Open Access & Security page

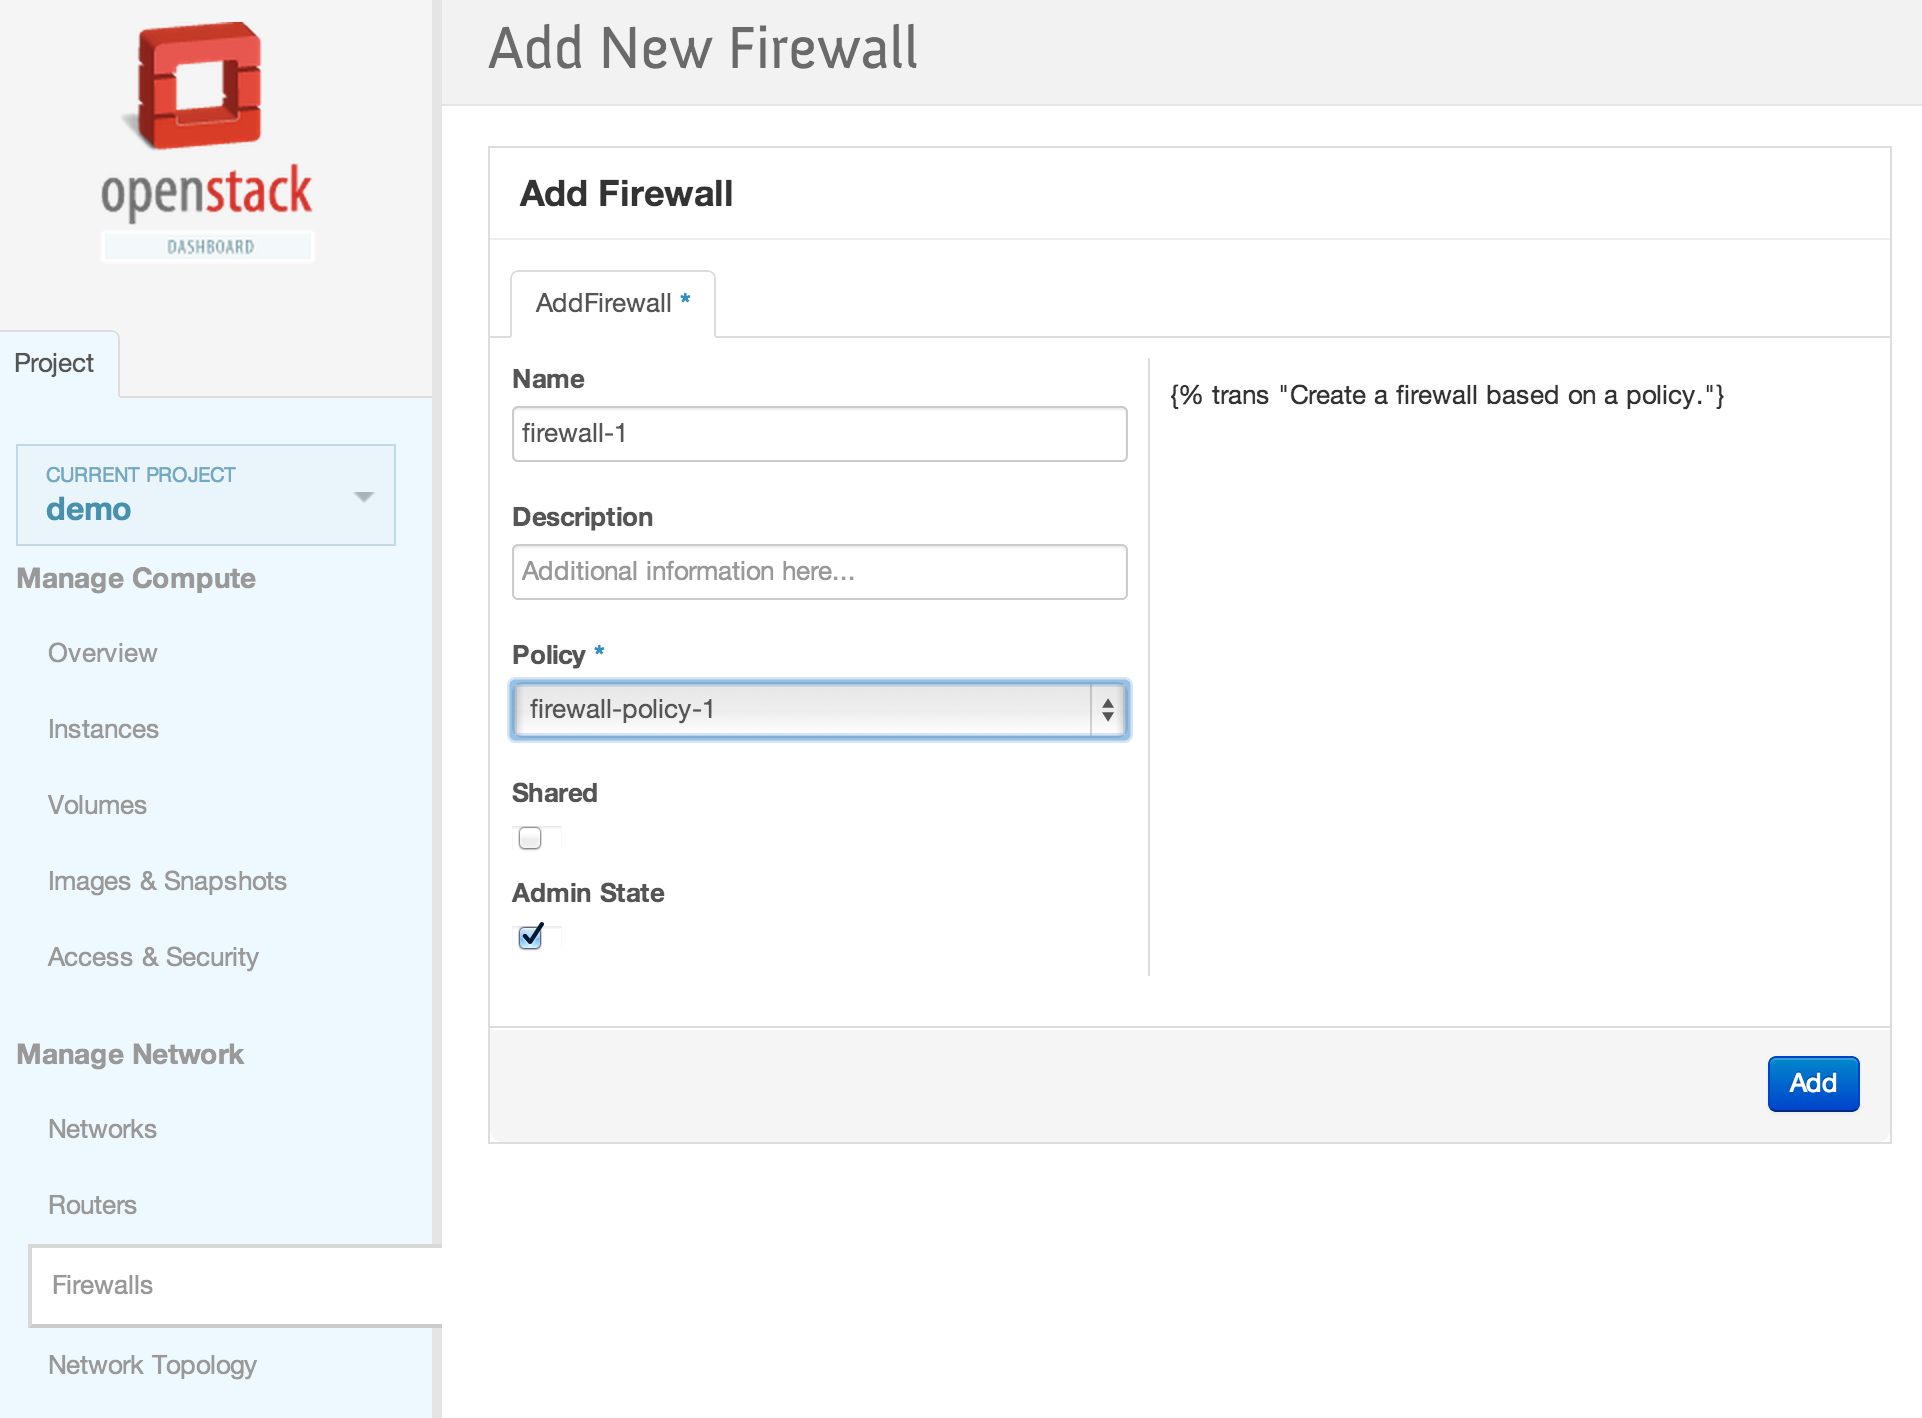(153, 957)
